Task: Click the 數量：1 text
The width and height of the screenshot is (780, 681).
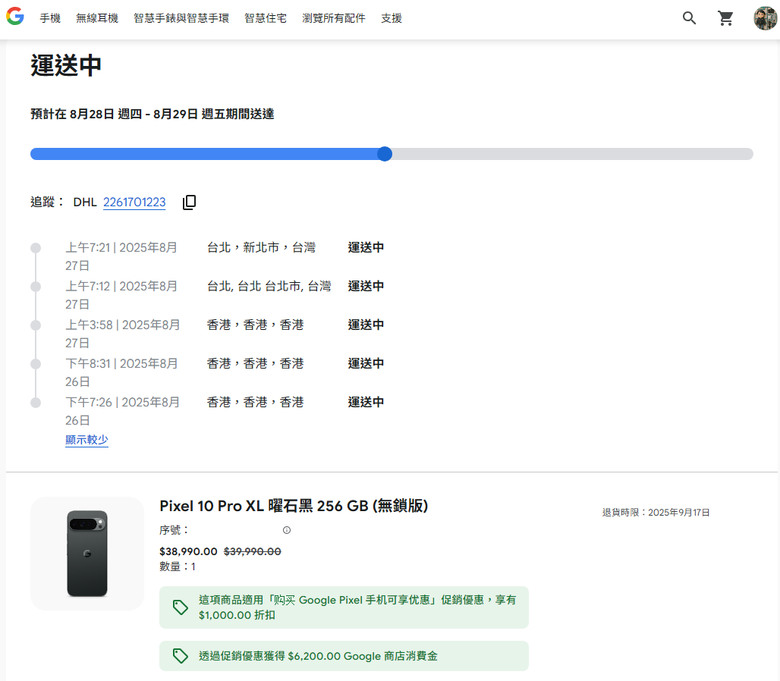Action: [x=177, y=567]
